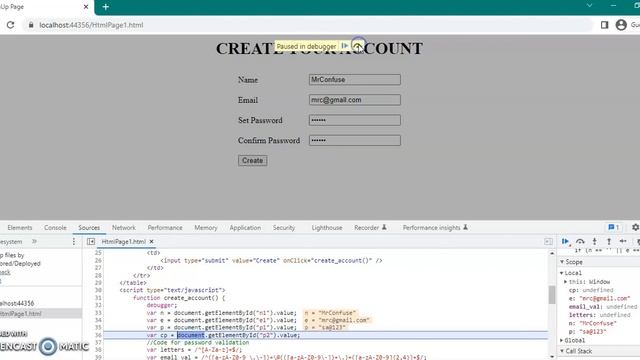The image size is (640, 360).
Task: Set breakpoint on line number 38
Action: tap(98, 350)
